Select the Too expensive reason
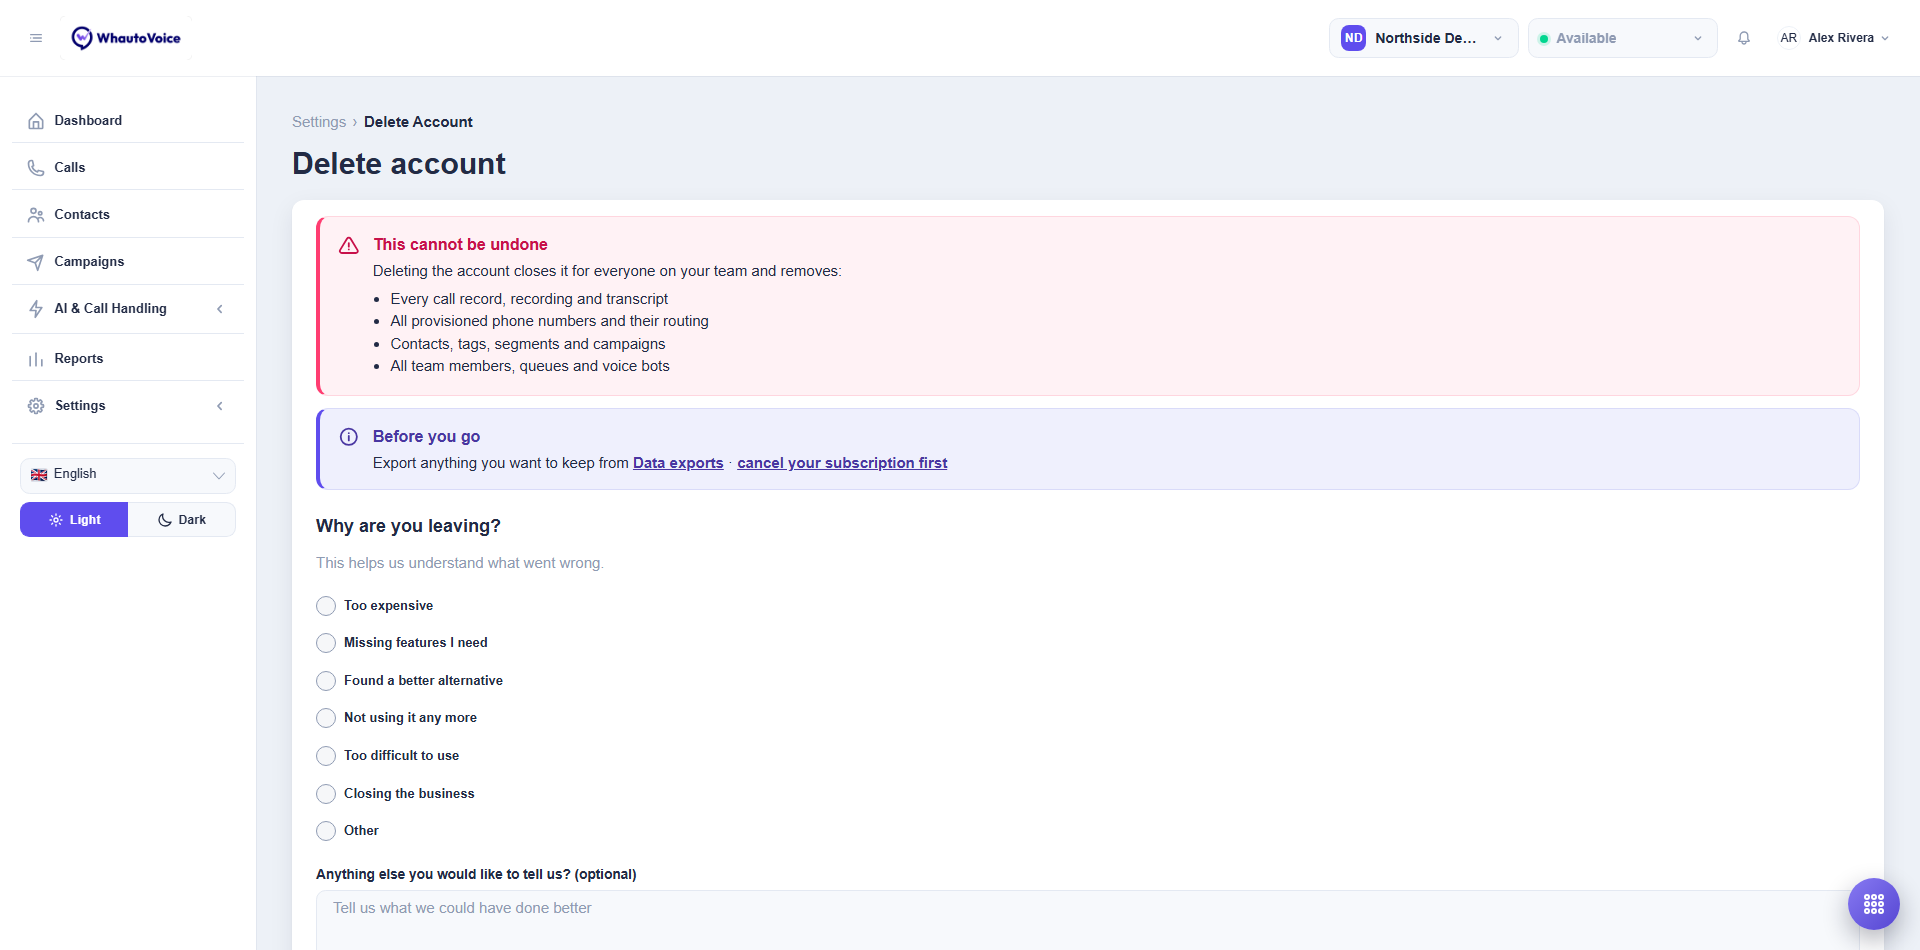Image resolution: width=1920 pixels, height=950 pixels. point(326,606)
